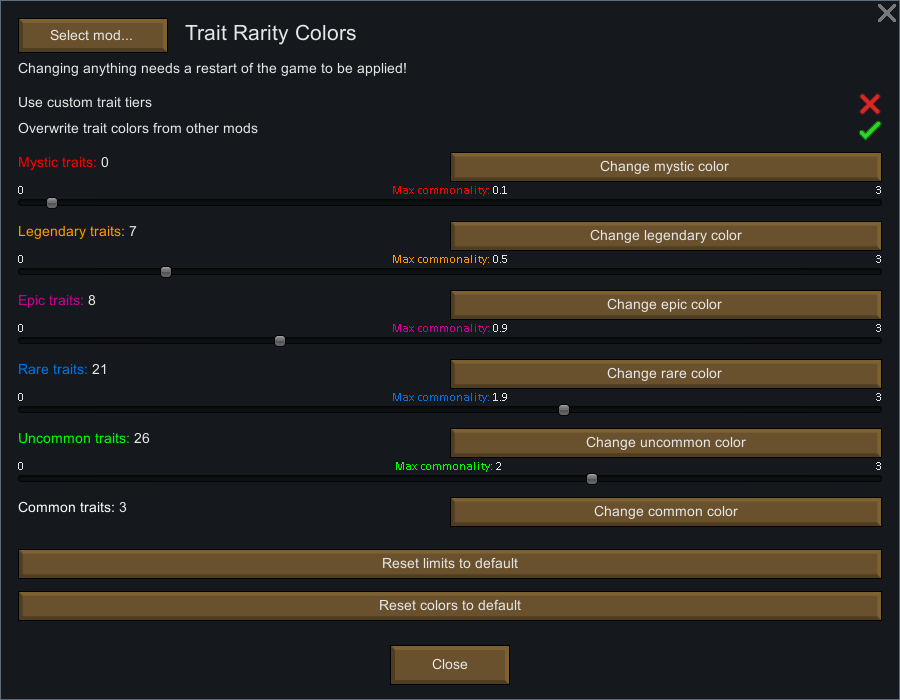Reset limits to default
Screen dimensions: 900x700
pyautogui.click(x=450, y=563)
